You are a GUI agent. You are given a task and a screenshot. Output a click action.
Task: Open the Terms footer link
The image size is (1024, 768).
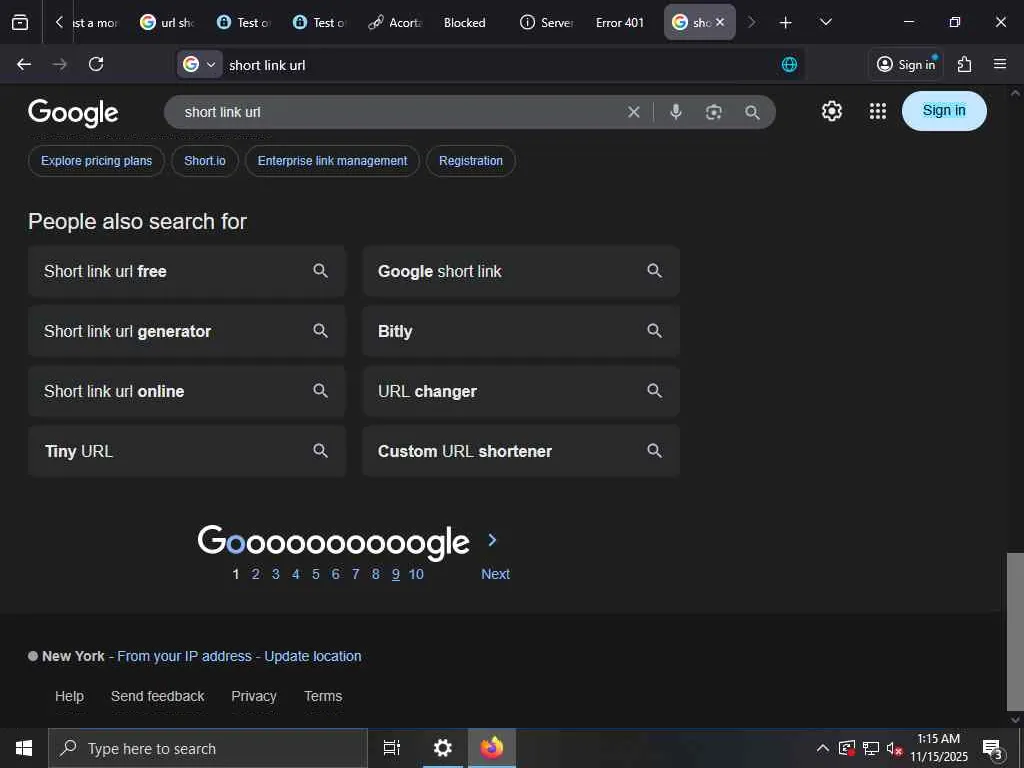(323, 696)
